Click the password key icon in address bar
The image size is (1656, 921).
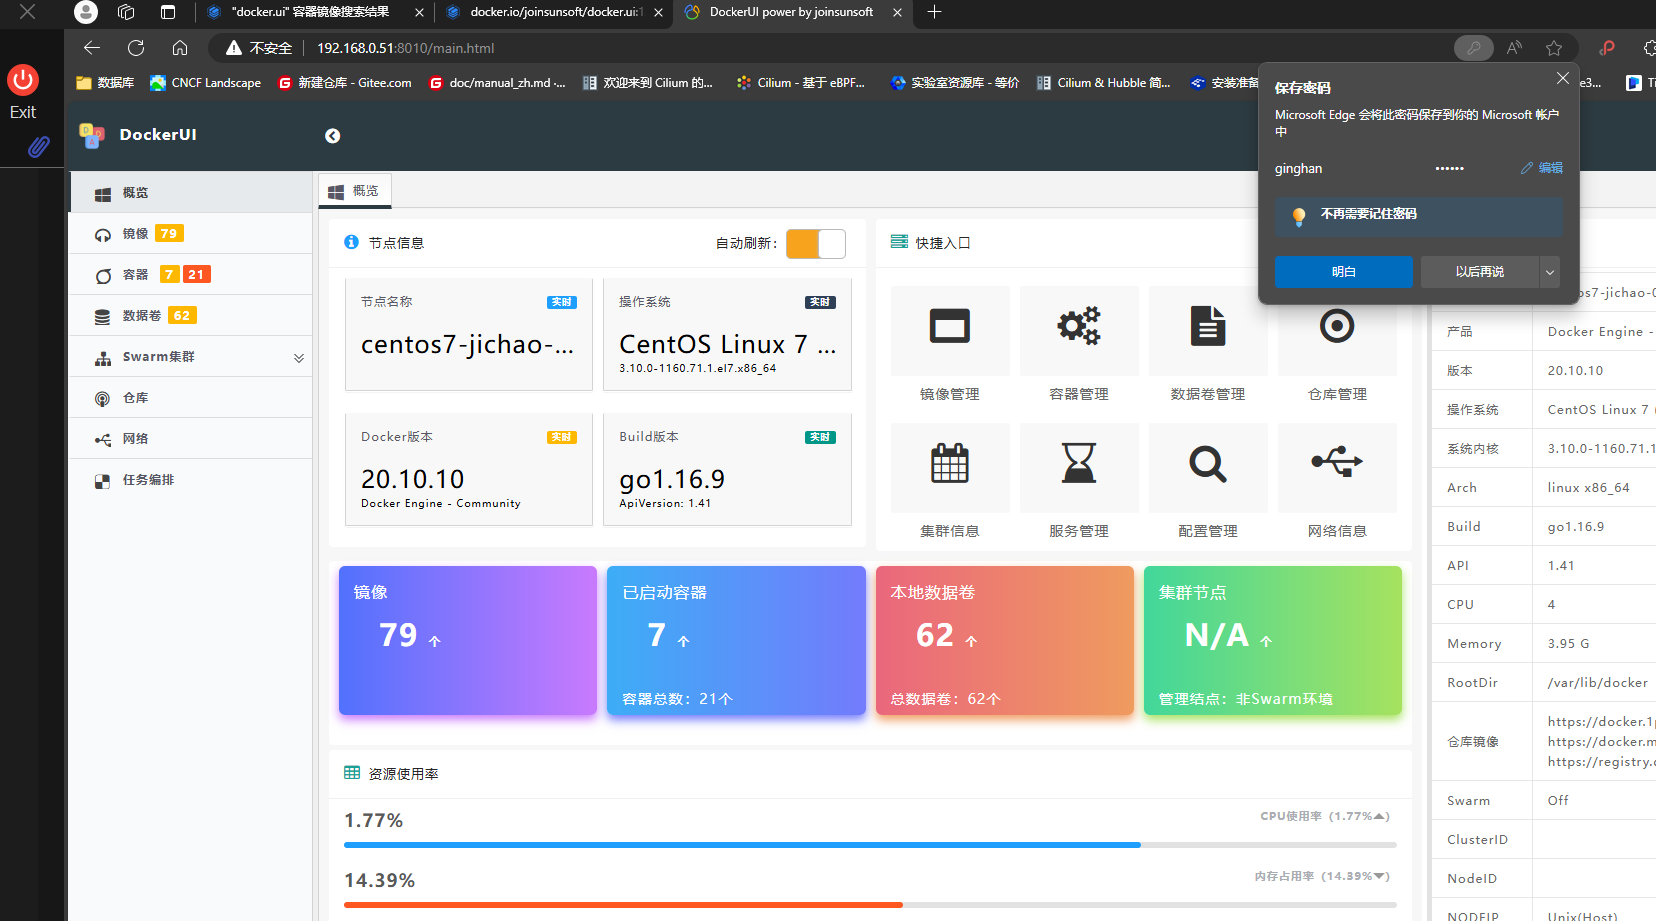(1473, 48)
